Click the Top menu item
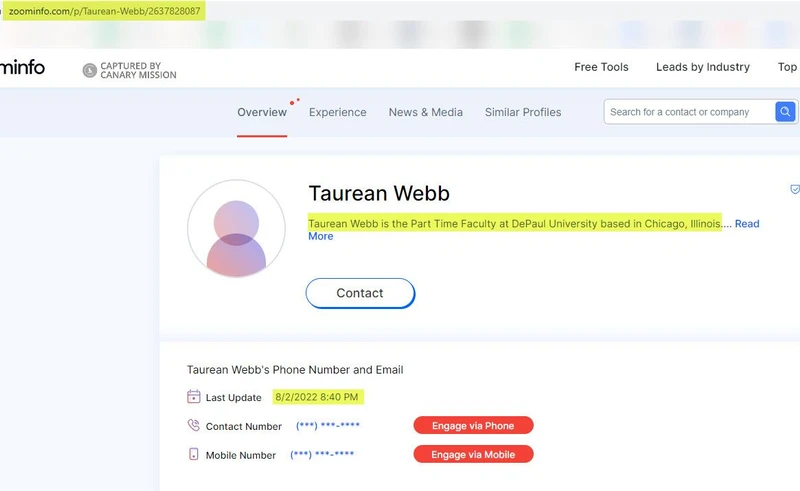 coord(787,67)
